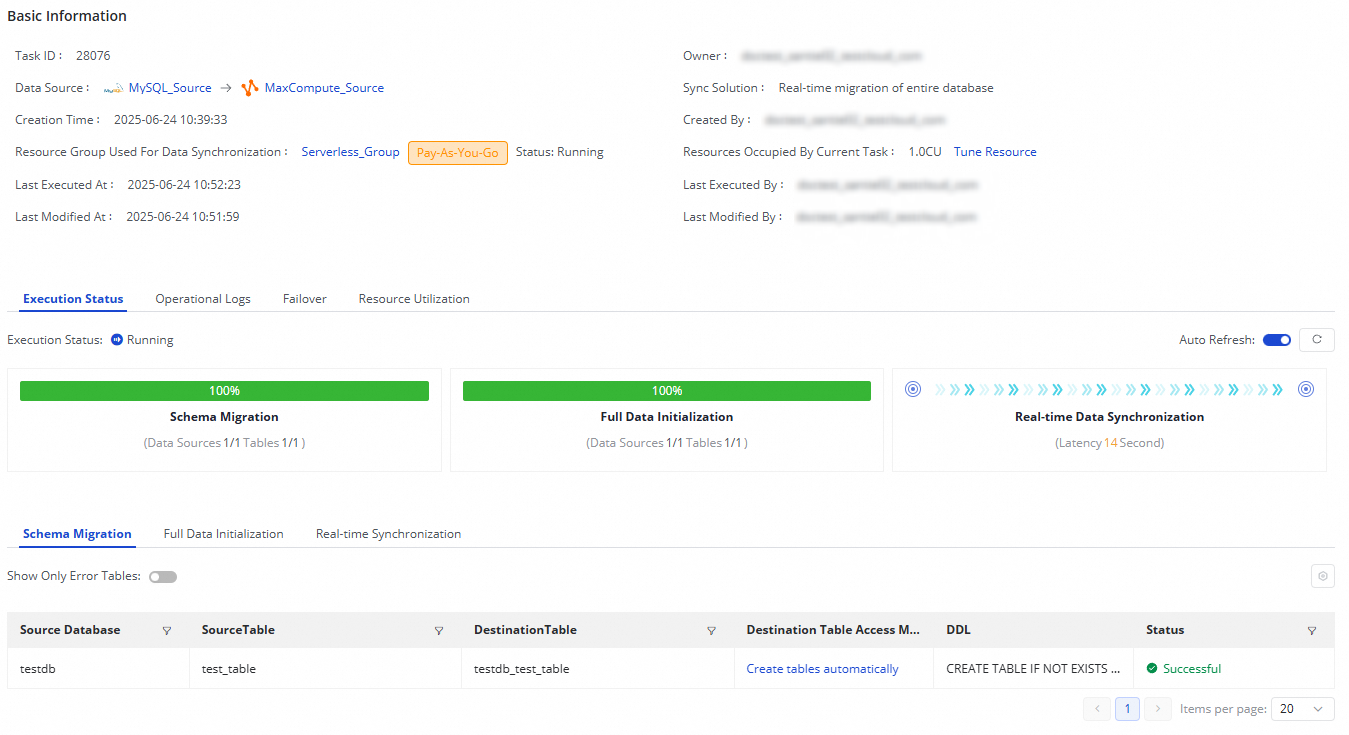Click the refresh icon button
The height and width of the screenshot is (735, 1349).
tap(1316, 340)
